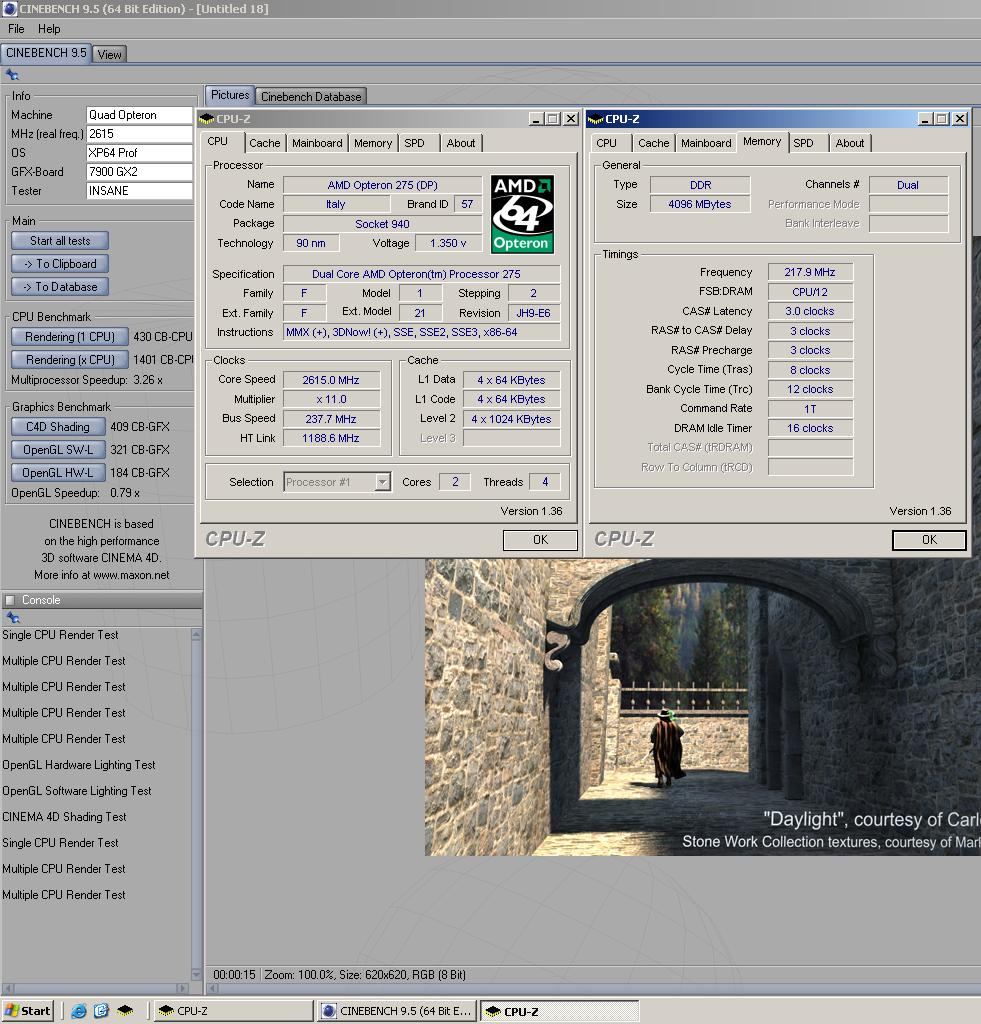Open SPD tab in the CPU-Z memory window

pos(803,143)
